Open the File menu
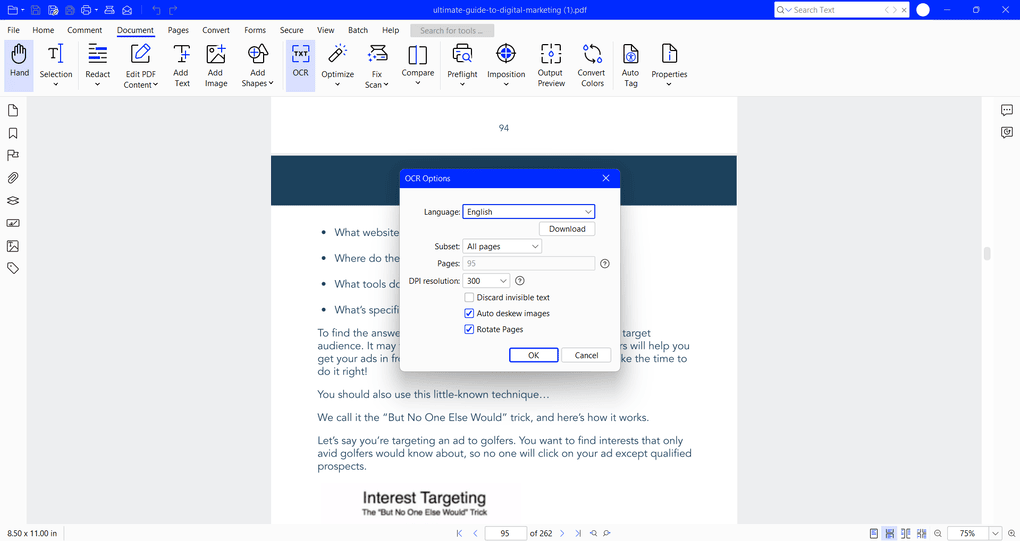Screen dimensions: 1020x541 tap(13, 30)
